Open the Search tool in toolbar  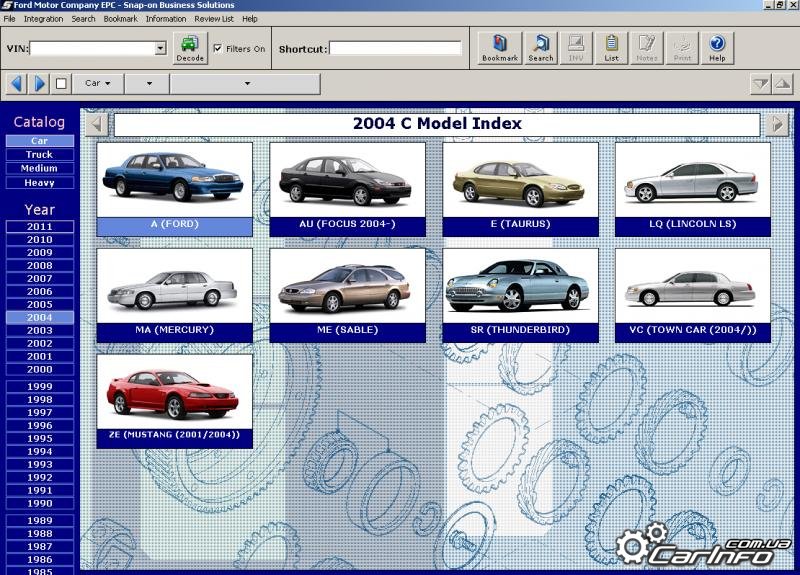point(541,48)
